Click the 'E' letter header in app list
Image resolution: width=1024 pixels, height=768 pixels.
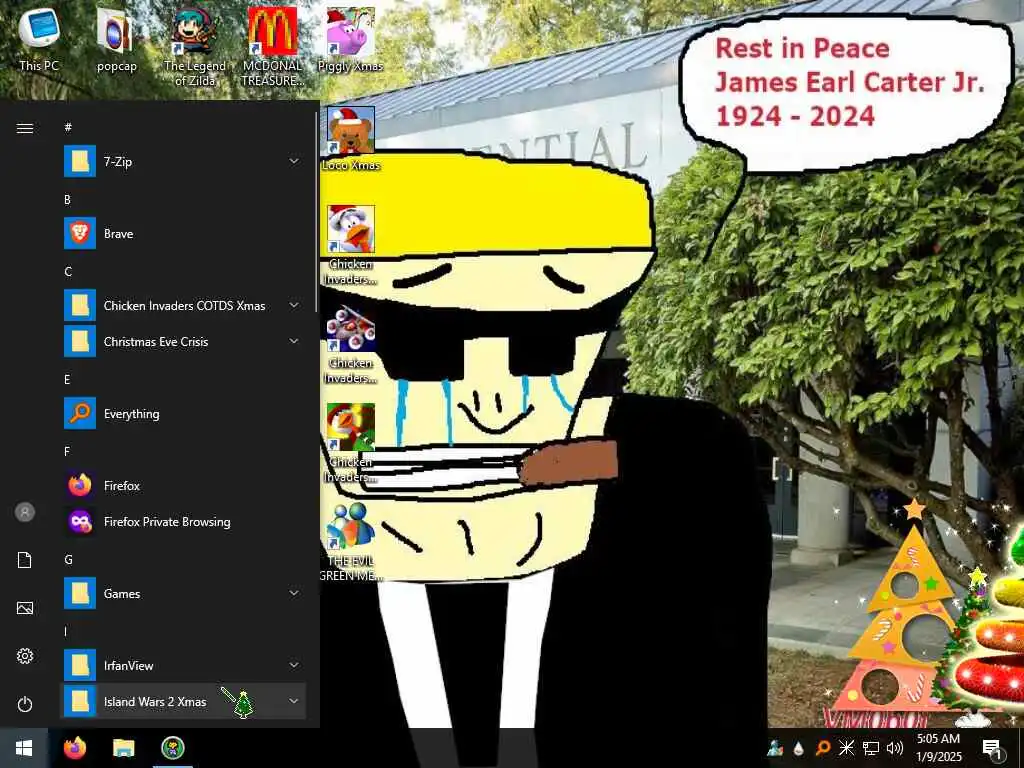click(67, 379)
